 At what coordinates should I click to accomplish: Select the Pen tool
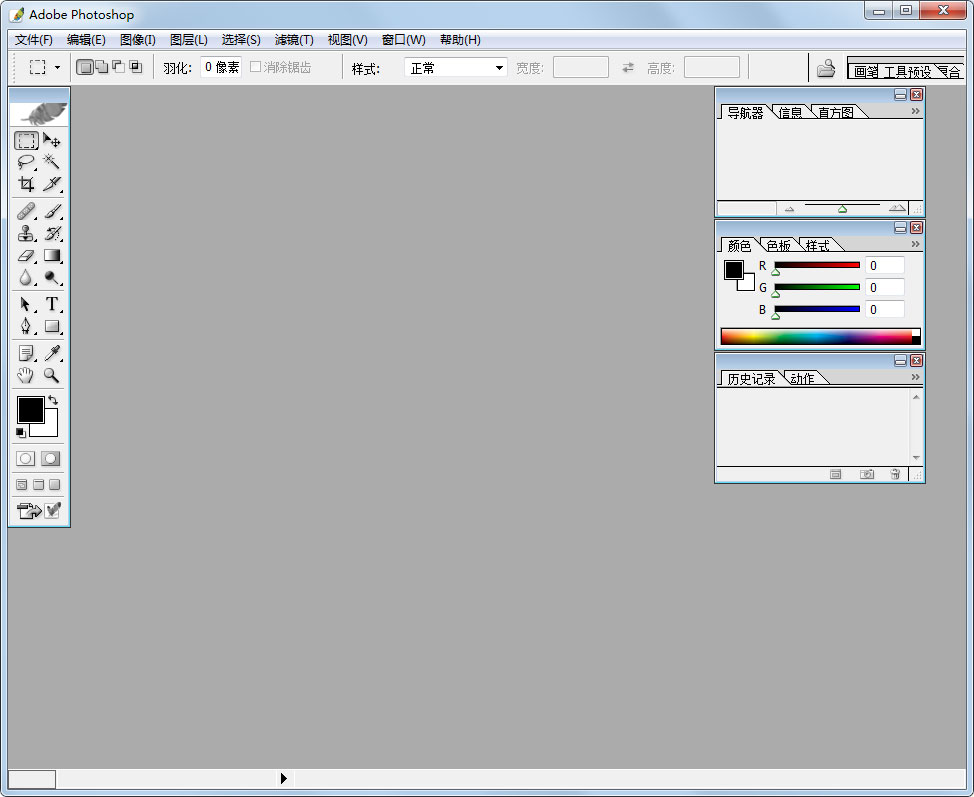point(26,326)
